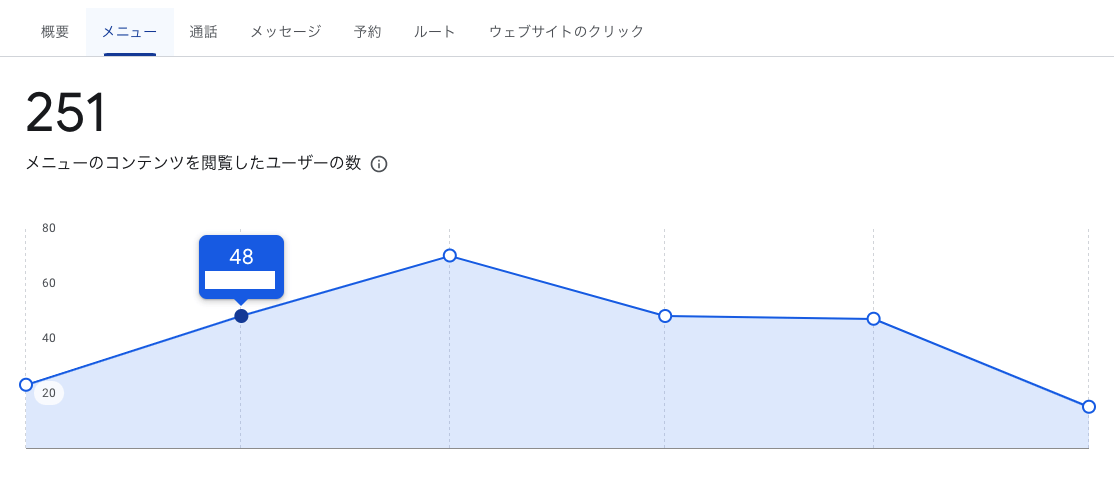This screenshot has width=1114, height=489.
Task: Click the 40 axis label
Action: click(x=48, y=338)
